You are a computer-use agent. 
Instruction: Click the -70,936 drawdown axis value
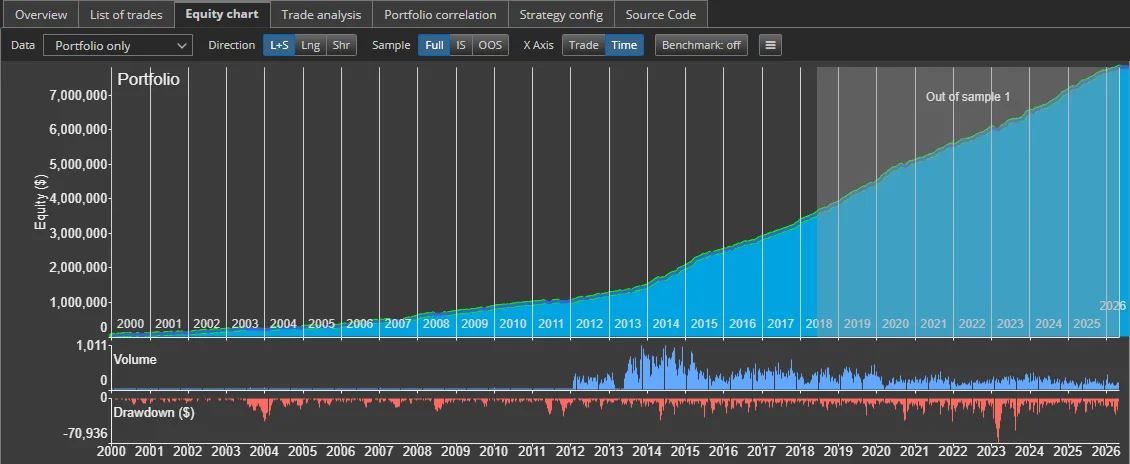point(85,434)
